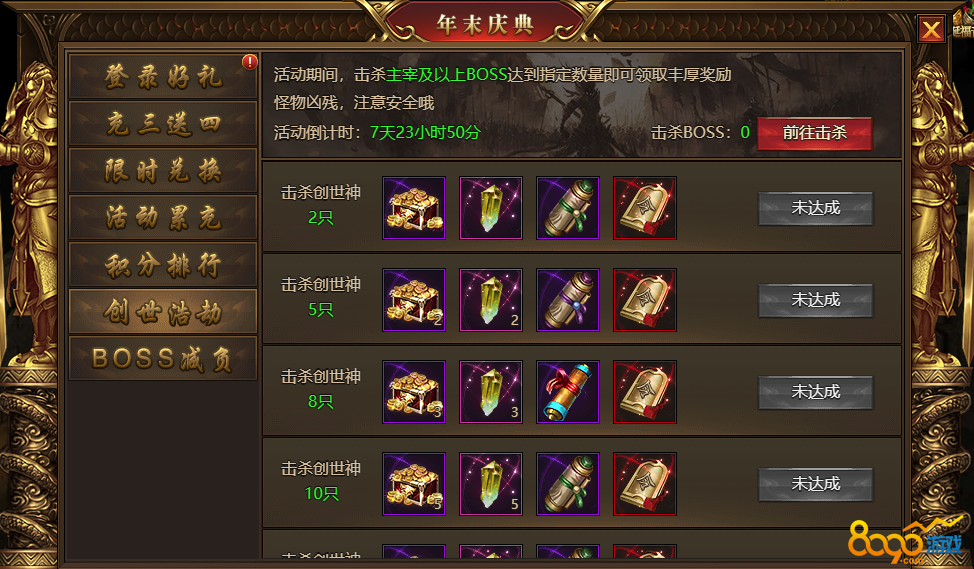Switch to the BOSS减负 tab
The width and height of the screenshot is (974, 569).
pos(163,358)
